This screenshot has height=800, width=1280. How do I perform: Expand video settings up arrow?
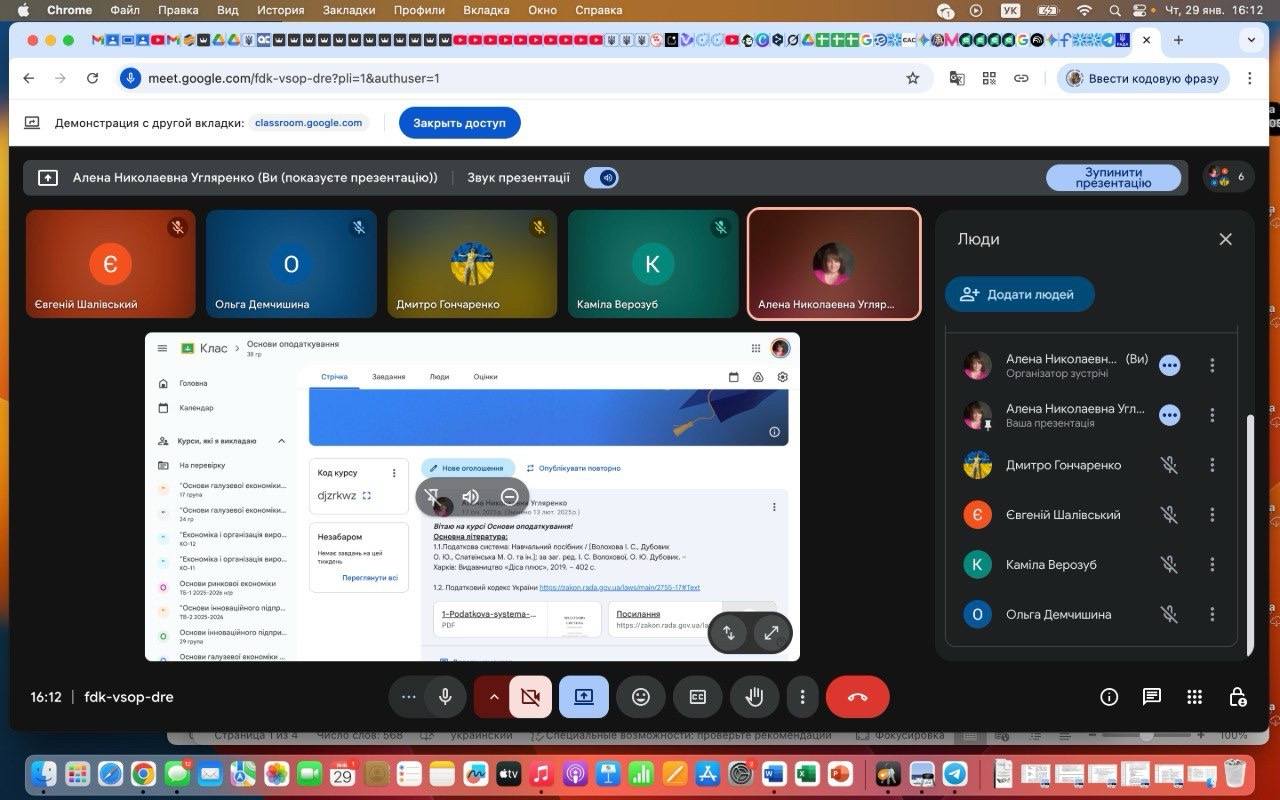(x=493, y=697)
